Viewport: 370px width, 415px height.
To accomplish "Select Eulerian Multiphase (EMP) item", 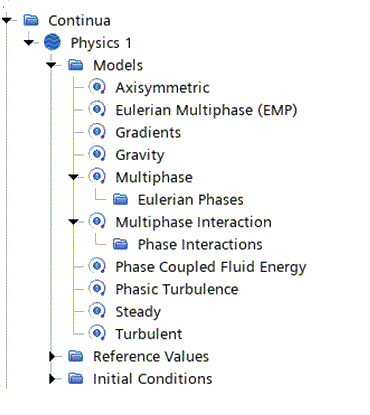I will (x=206, y=110).
